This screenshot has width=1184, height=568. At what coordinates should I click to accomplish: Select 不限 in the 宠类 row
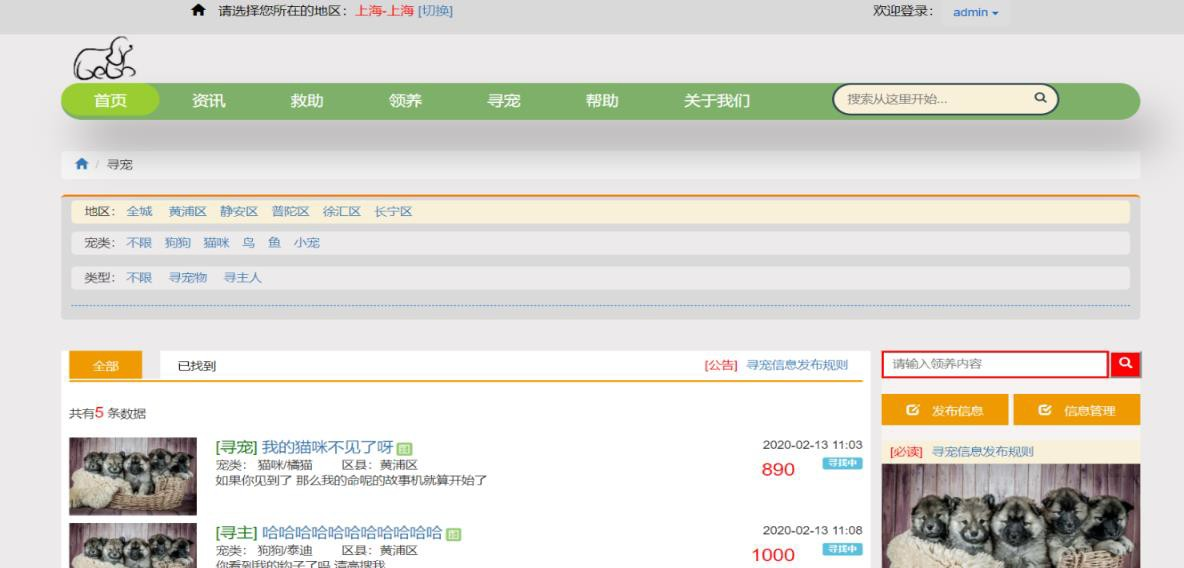[x=139, y=242]
